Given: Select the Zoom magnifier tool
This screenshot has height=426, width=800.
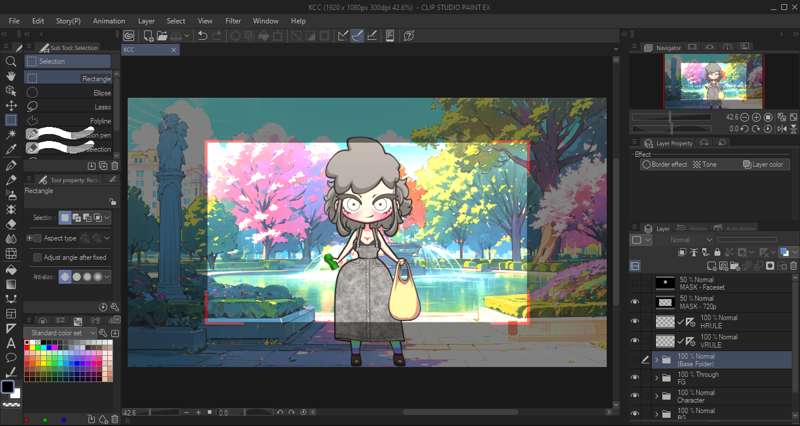Looking at the screenshot, I should pos(11,62).
